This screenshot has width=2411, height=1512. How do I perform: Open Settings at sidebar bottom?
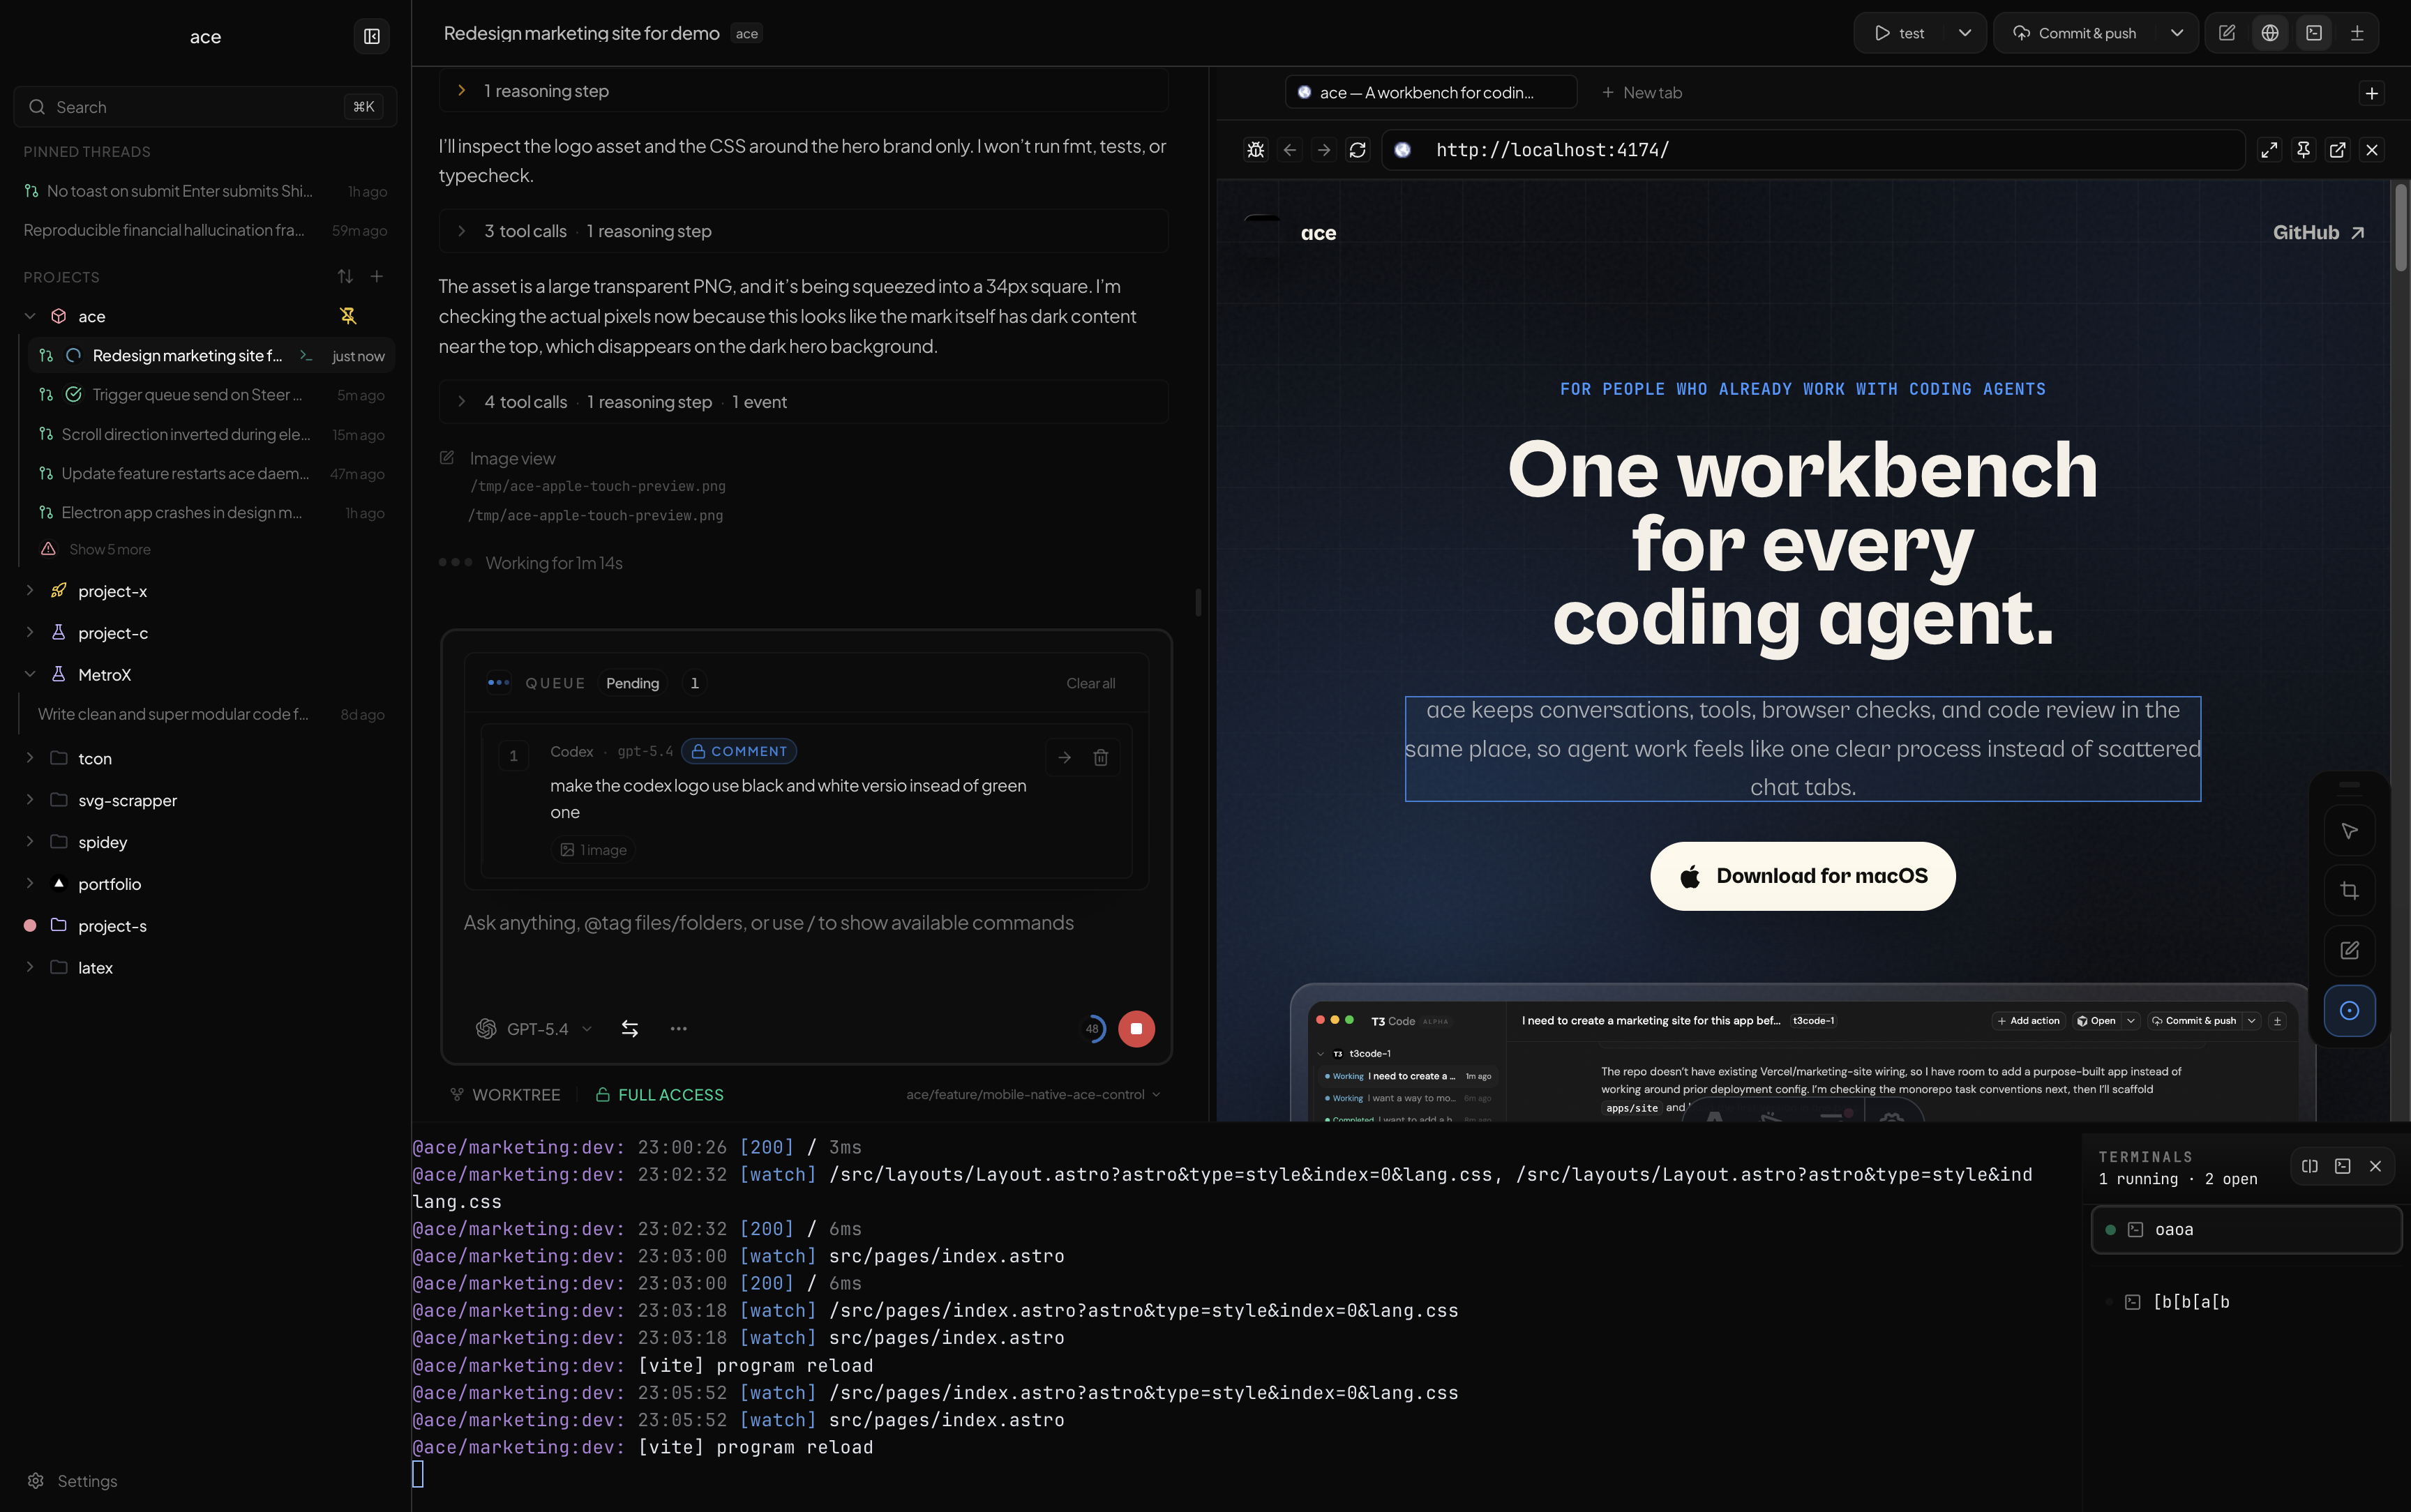[x=72, y=1481]
